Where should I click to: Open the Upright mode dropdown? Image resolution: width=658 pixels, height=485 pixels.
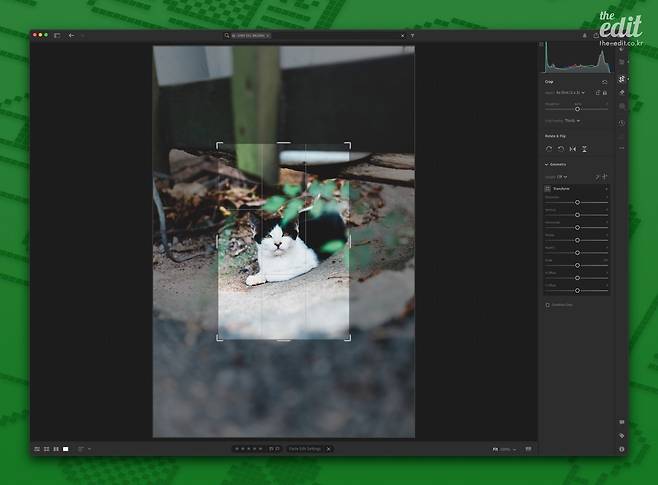562,176
